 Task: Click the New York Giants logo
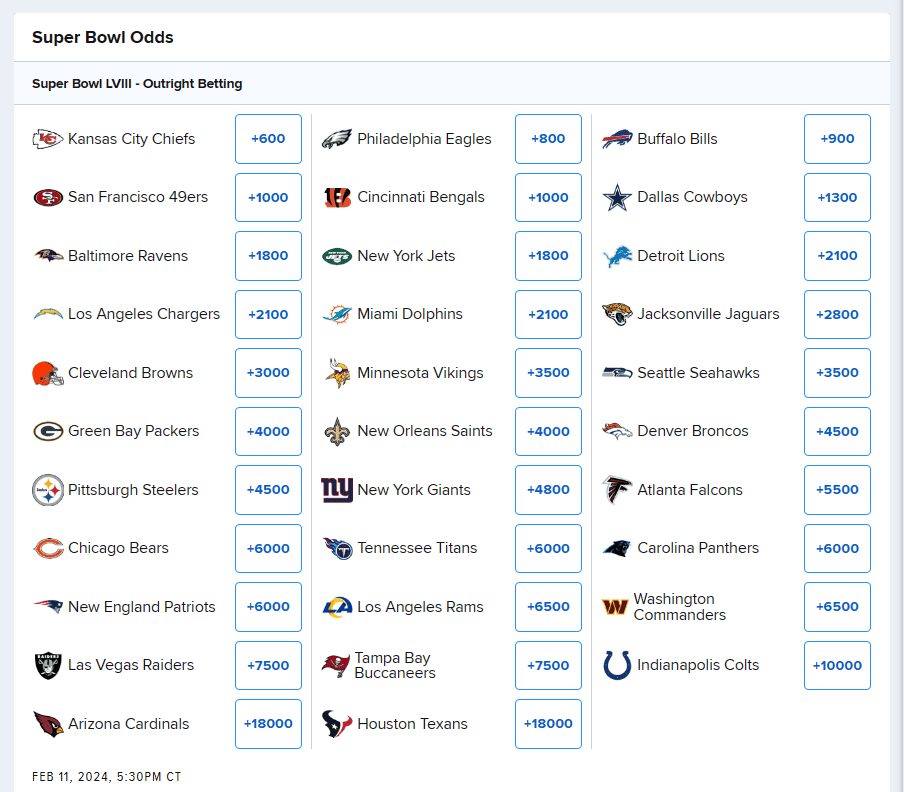coord(337,490)
